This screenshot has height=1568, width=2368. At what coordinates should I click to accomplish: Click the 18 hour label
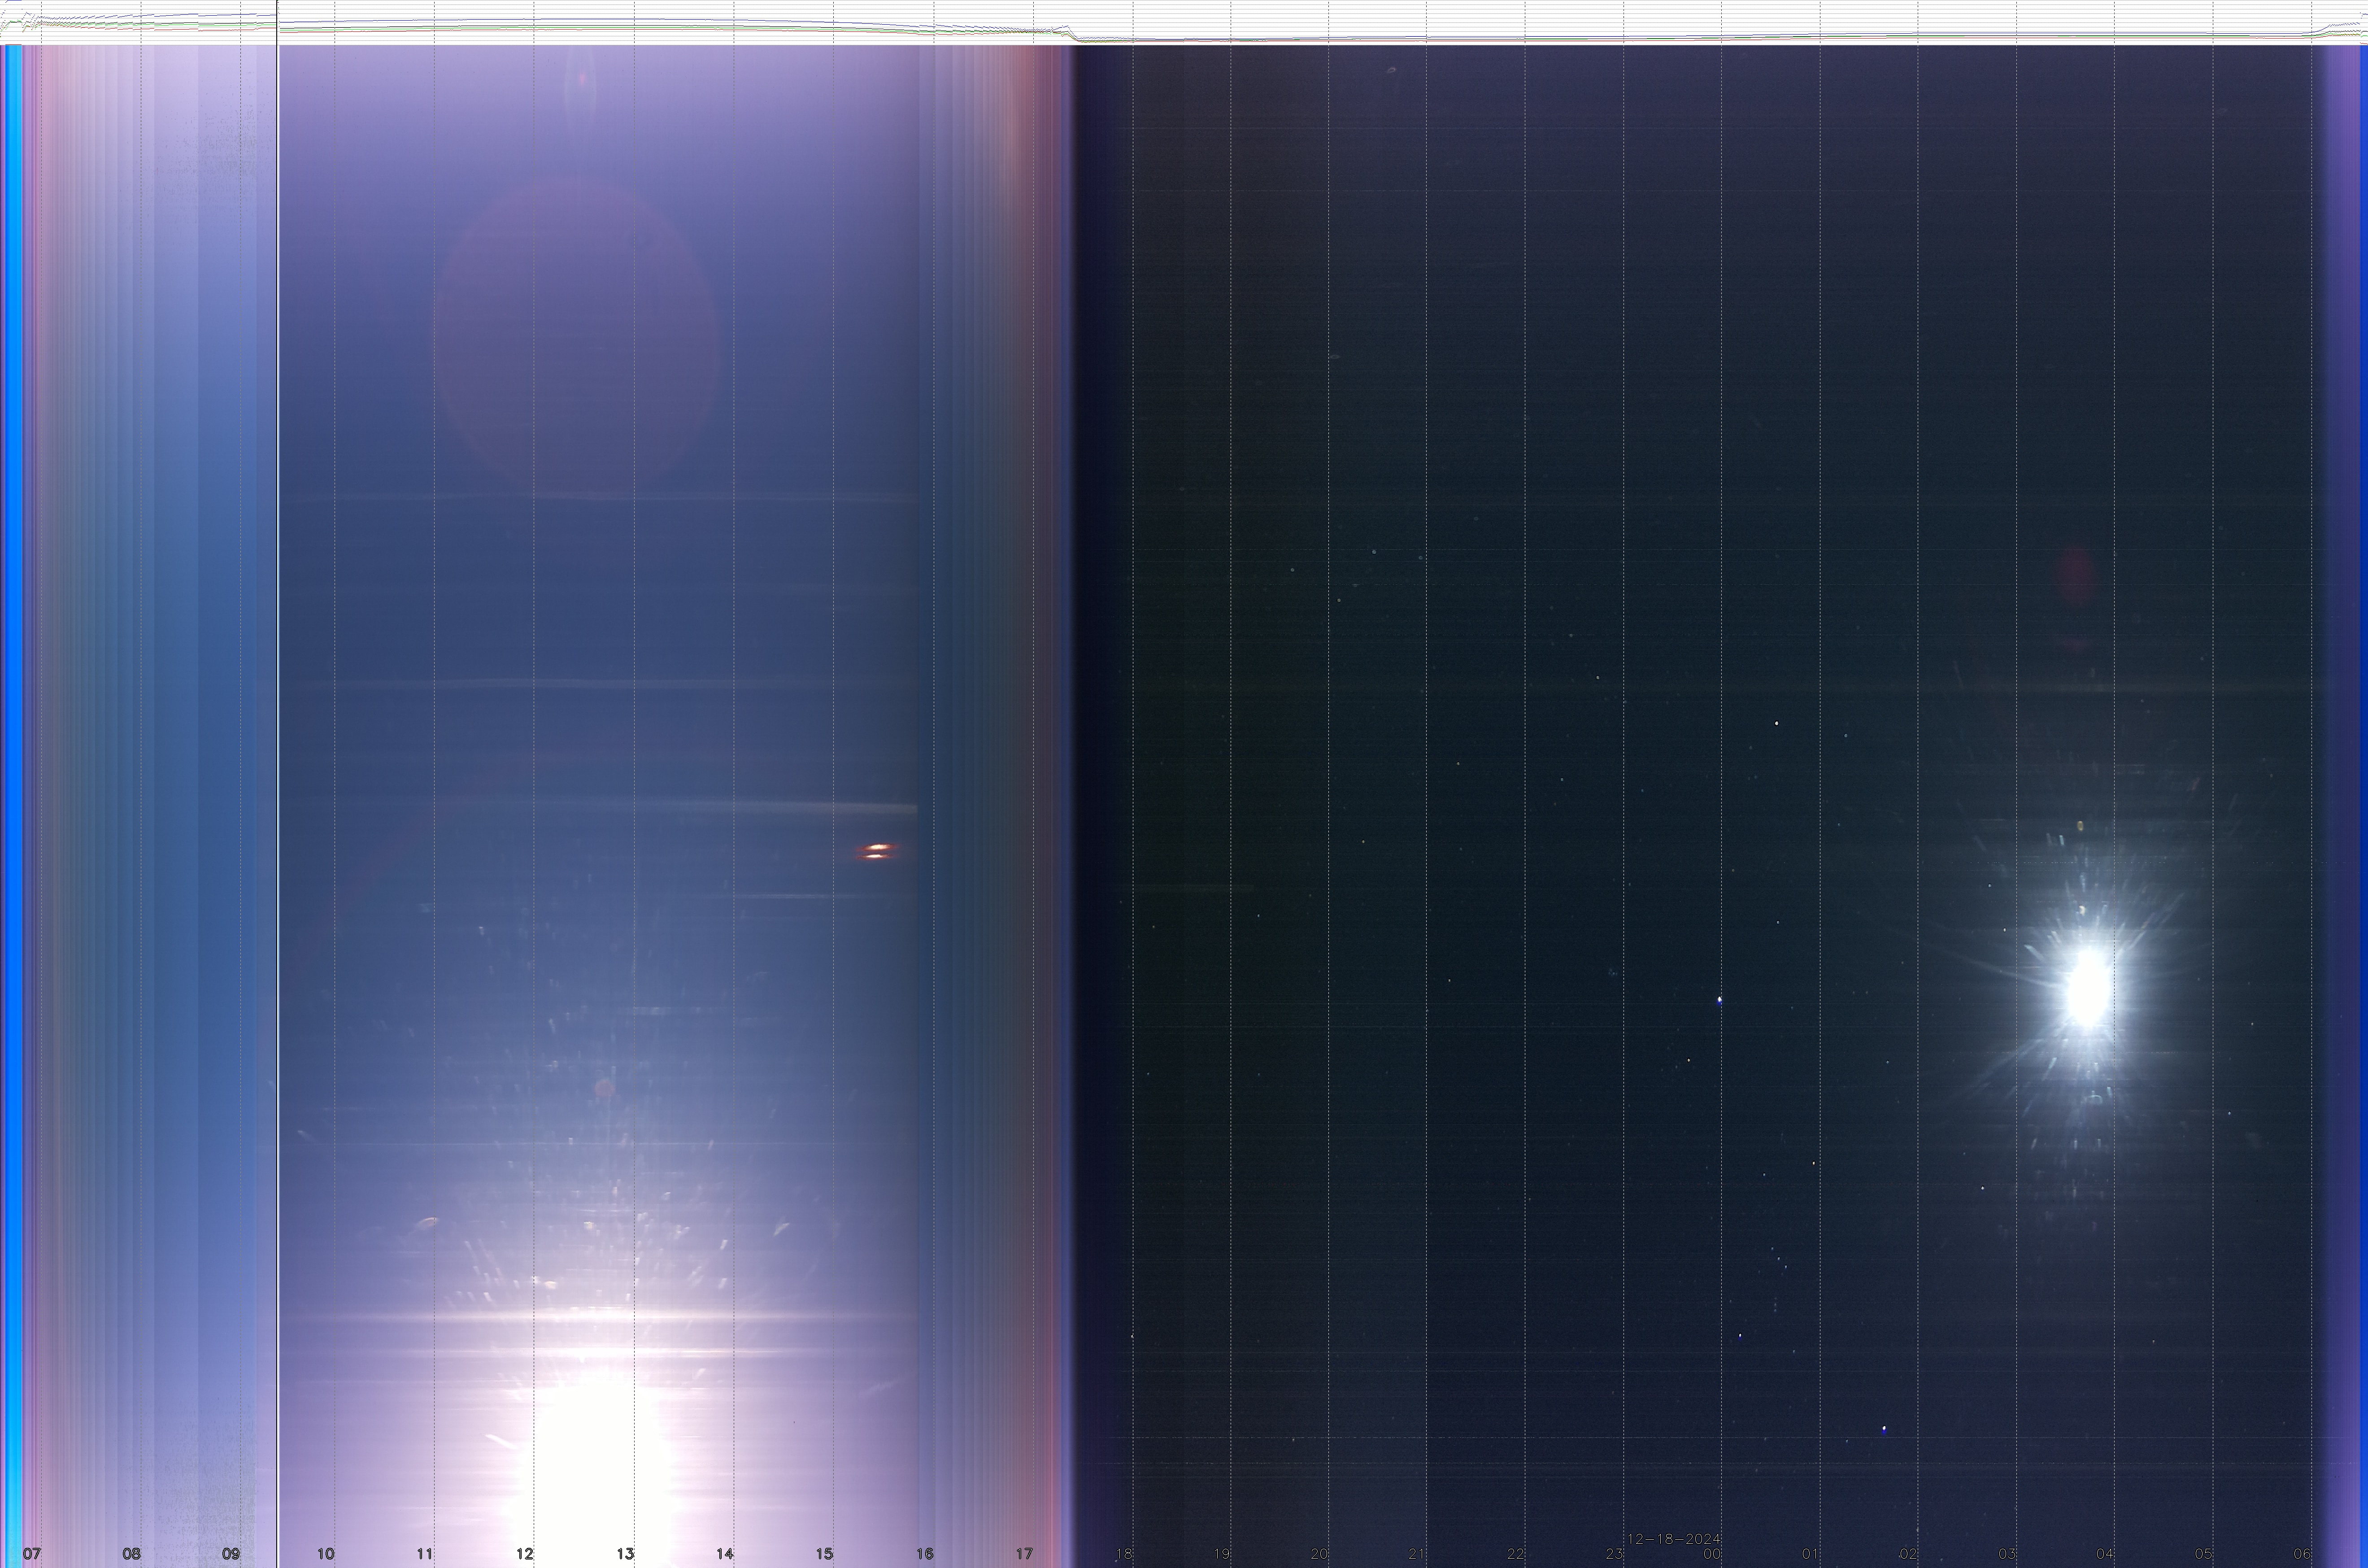pyautogui.click(x=1124, y=1553)
